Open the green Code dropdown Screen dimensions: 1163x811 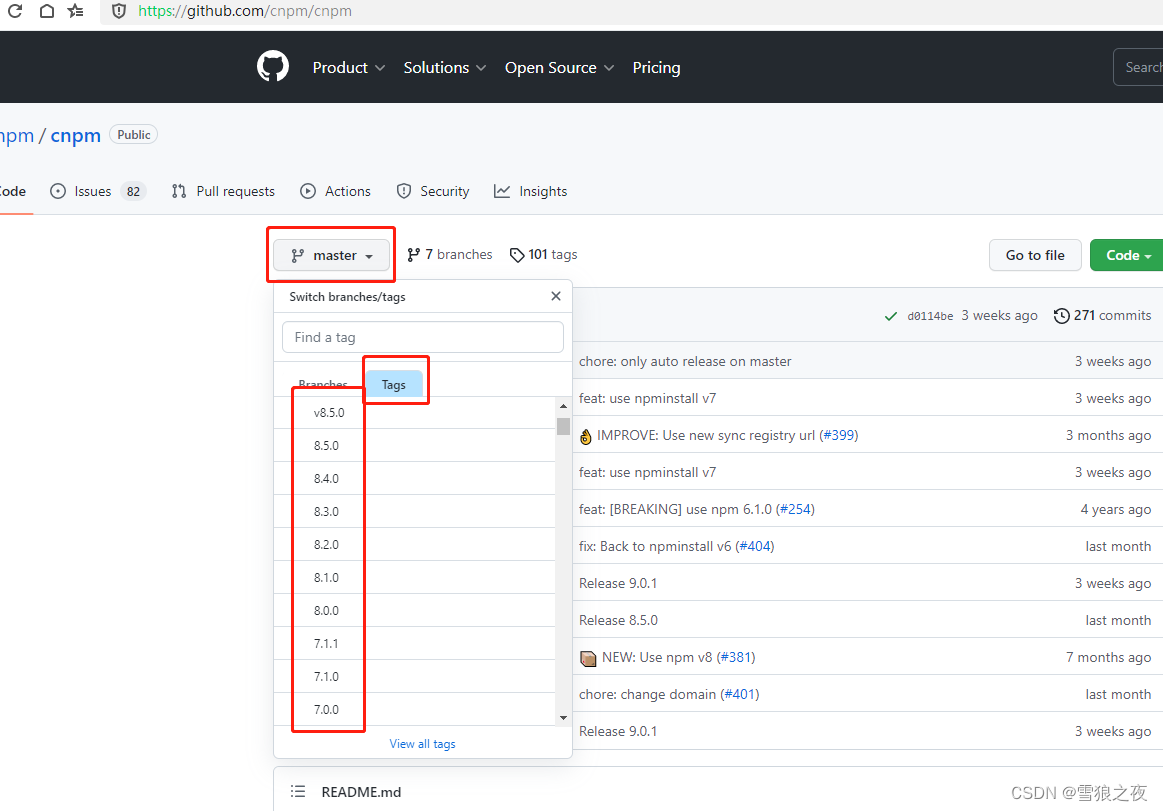pyautogui.click(x=1127, y=255)
